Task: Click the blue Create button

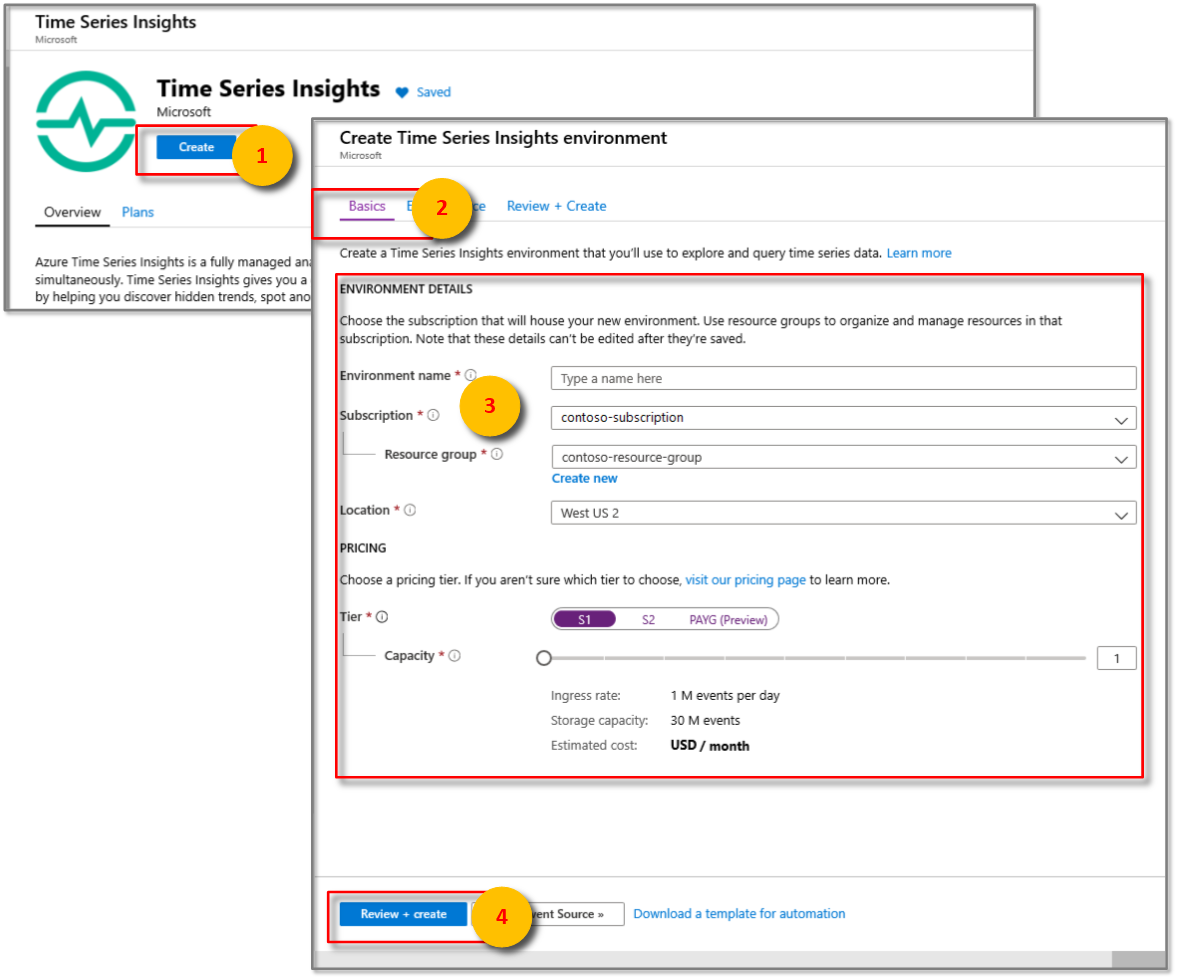Action: (197, 147)
